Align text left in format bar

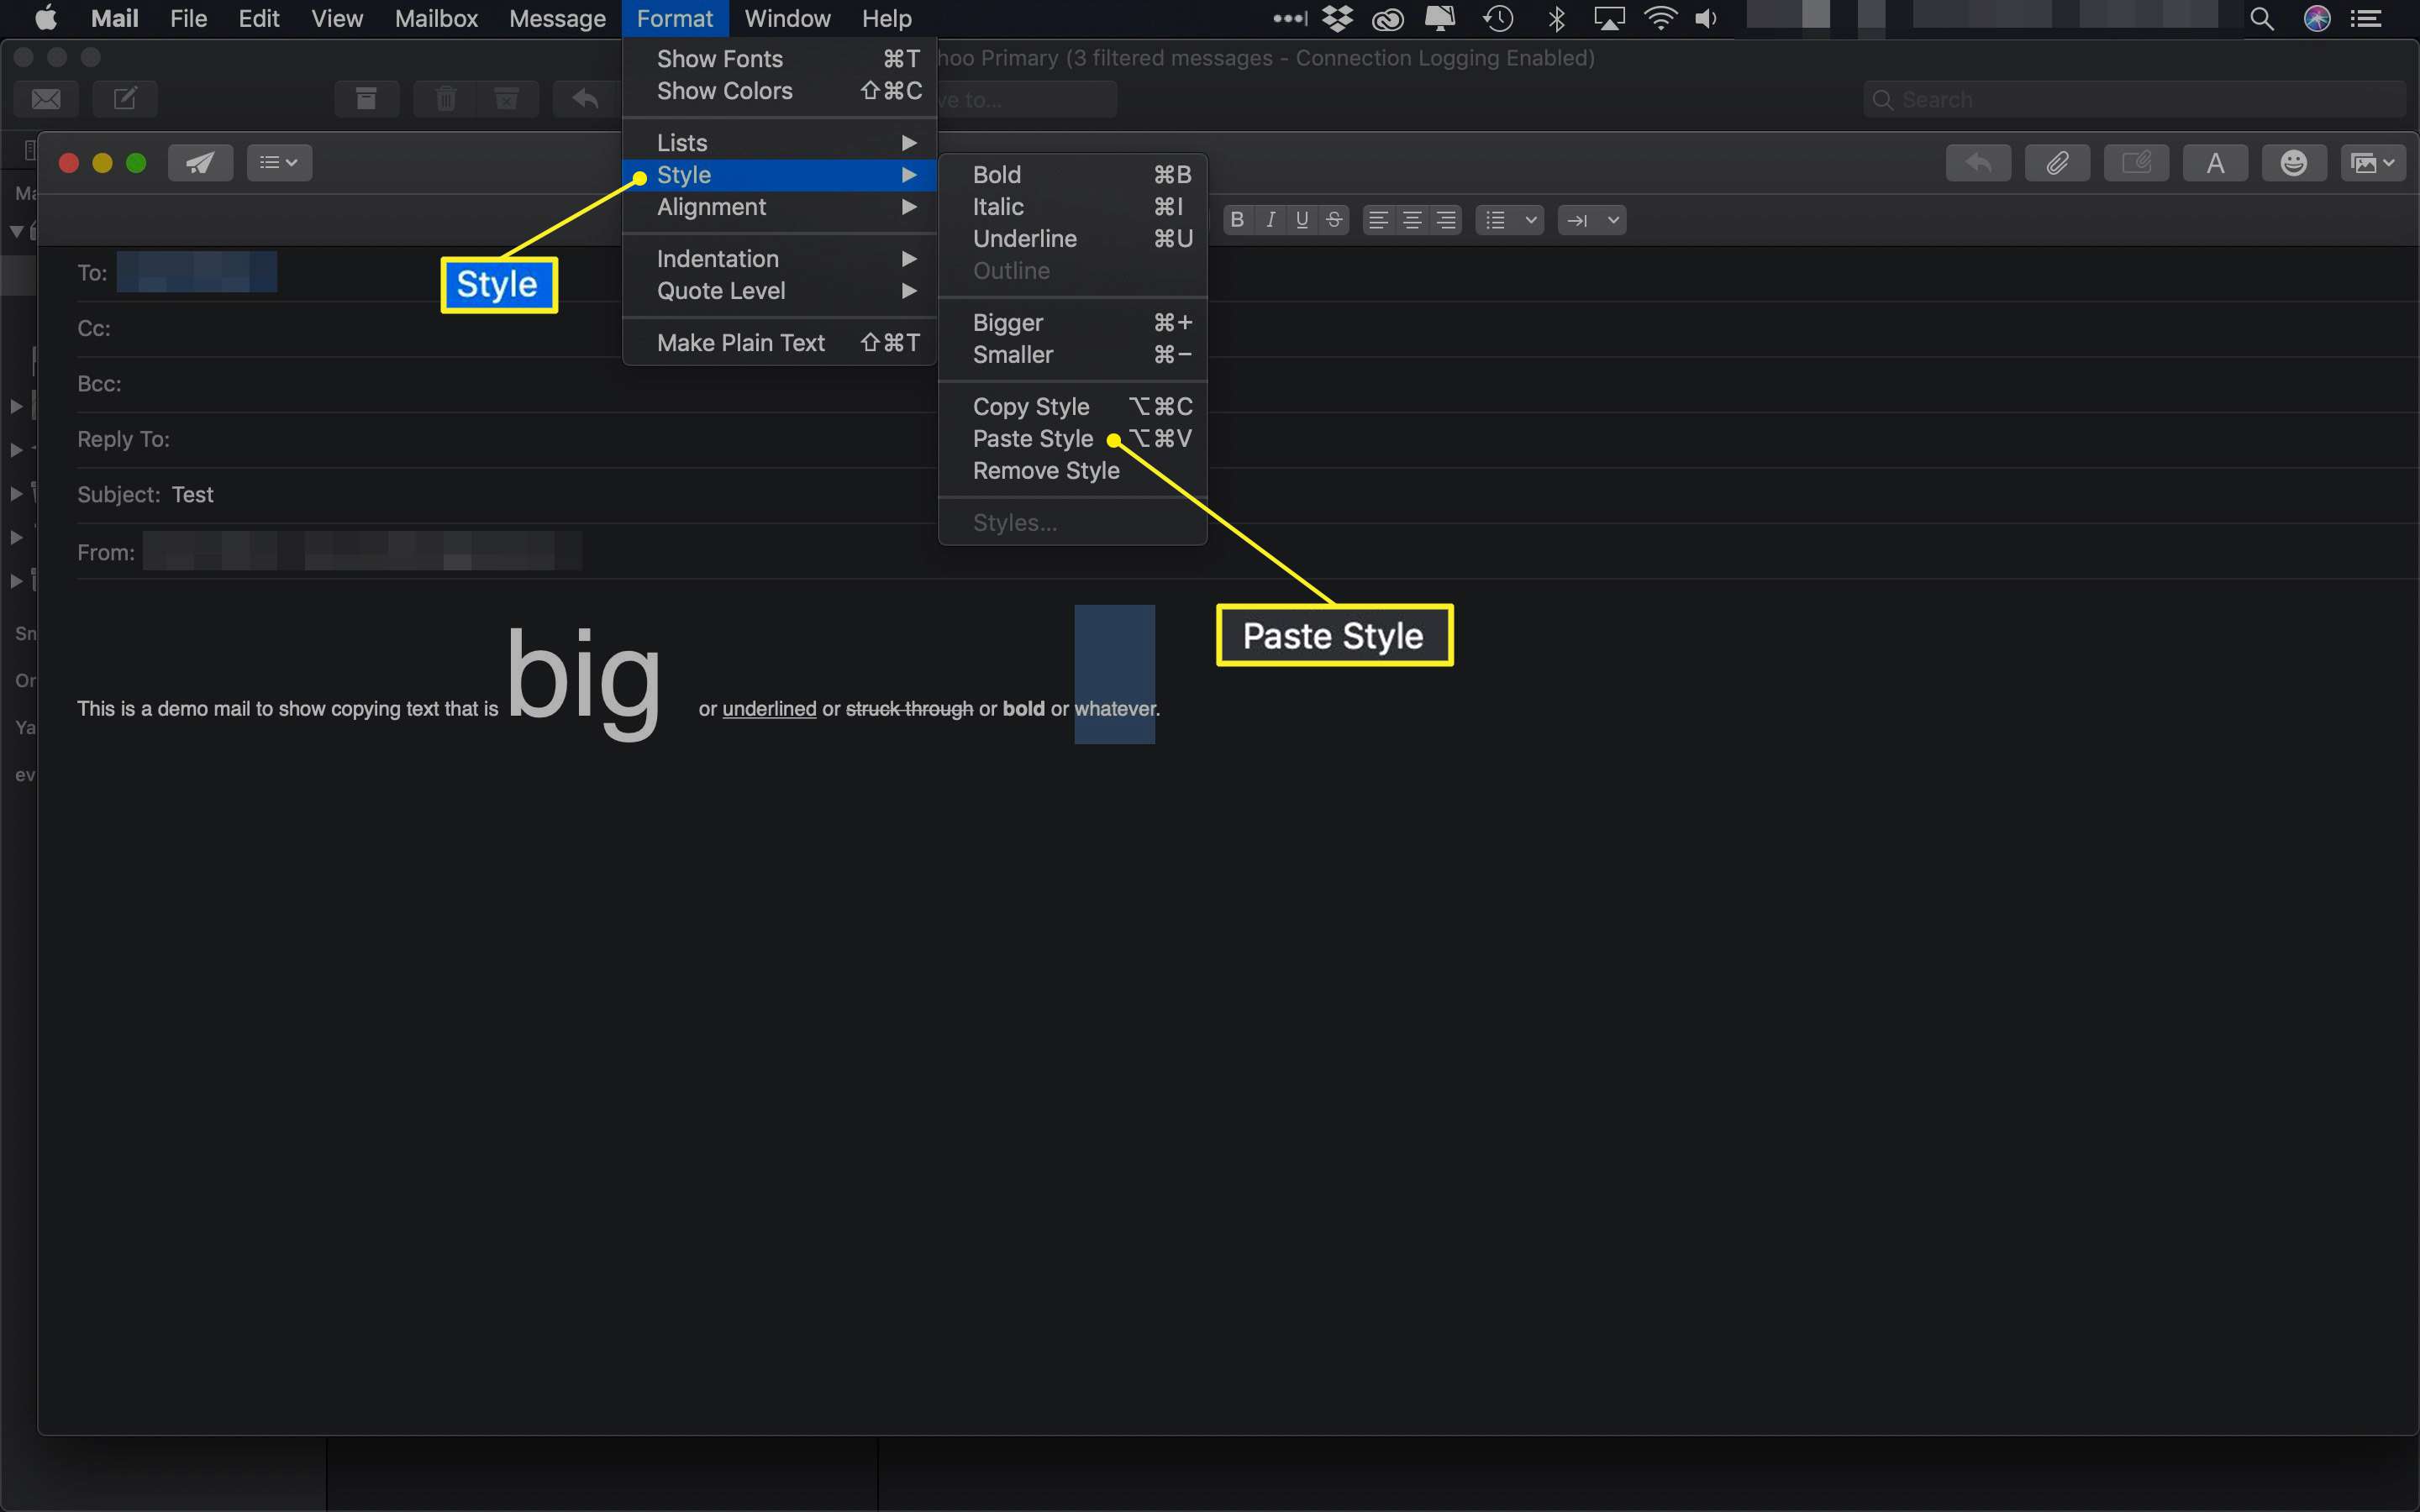1378,220
